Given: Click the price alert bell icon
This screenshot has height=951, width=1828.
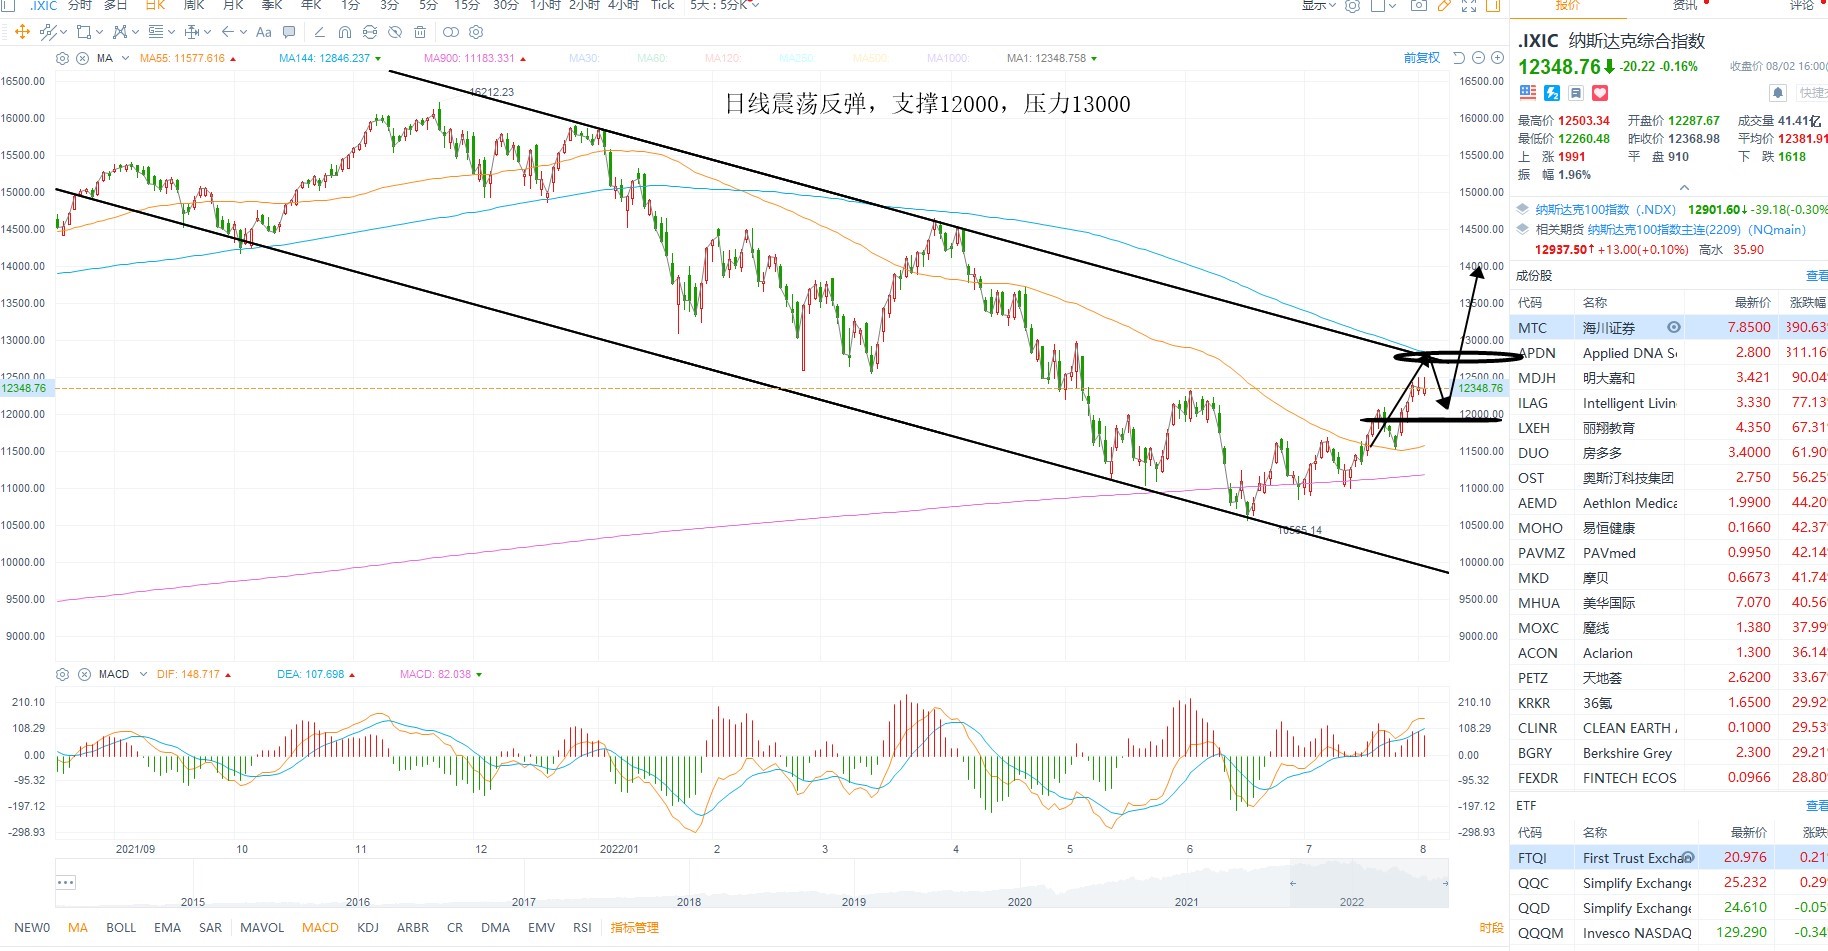Looking at the screenshot, I should pos(1777,93).
